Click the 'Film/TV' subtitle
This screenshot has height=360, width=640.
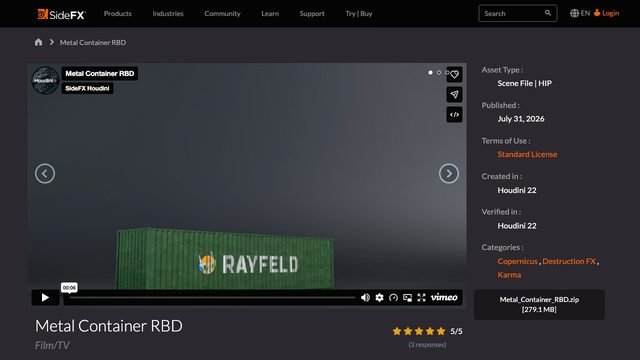pyautogui.click(x=52, y=345)
